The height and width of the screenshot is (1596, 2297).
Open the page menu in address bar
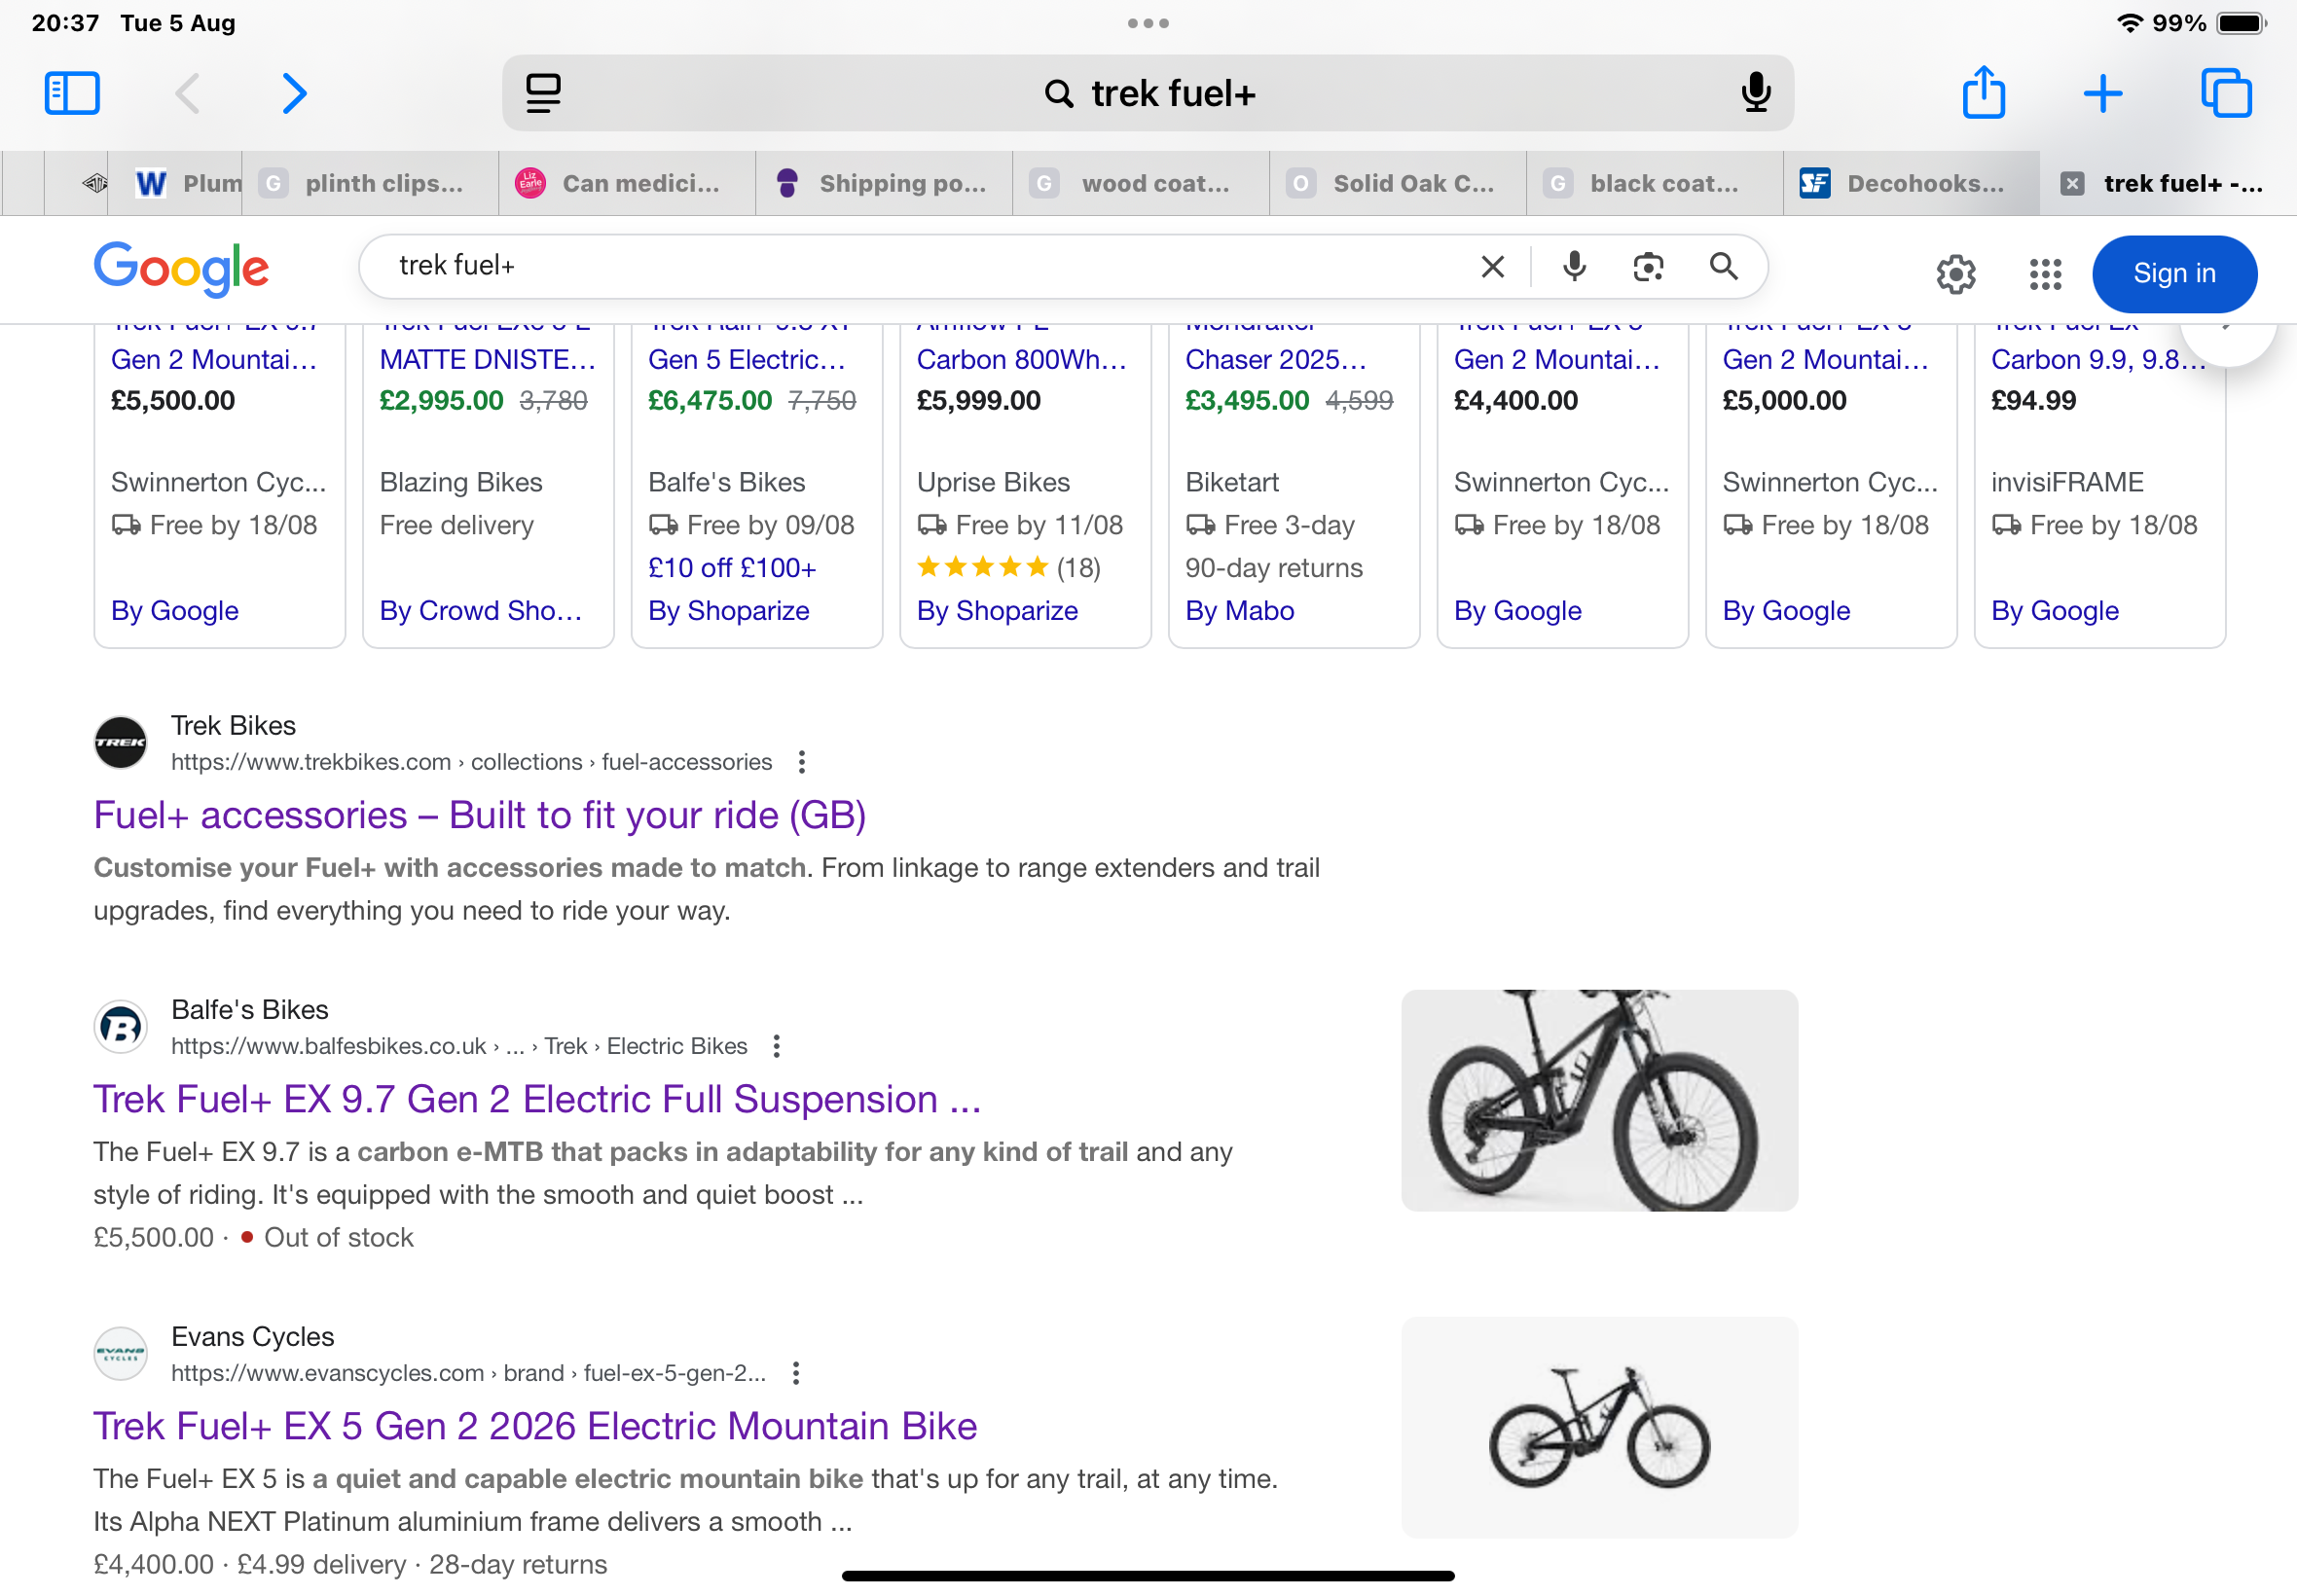[543, 93]
